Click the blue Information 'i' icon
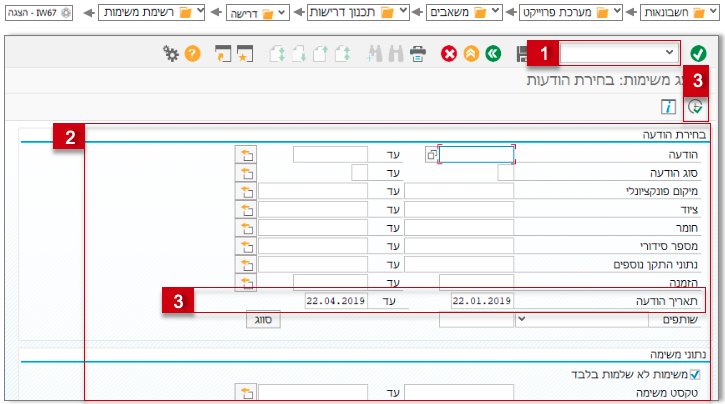 click(x=668, y=107)
